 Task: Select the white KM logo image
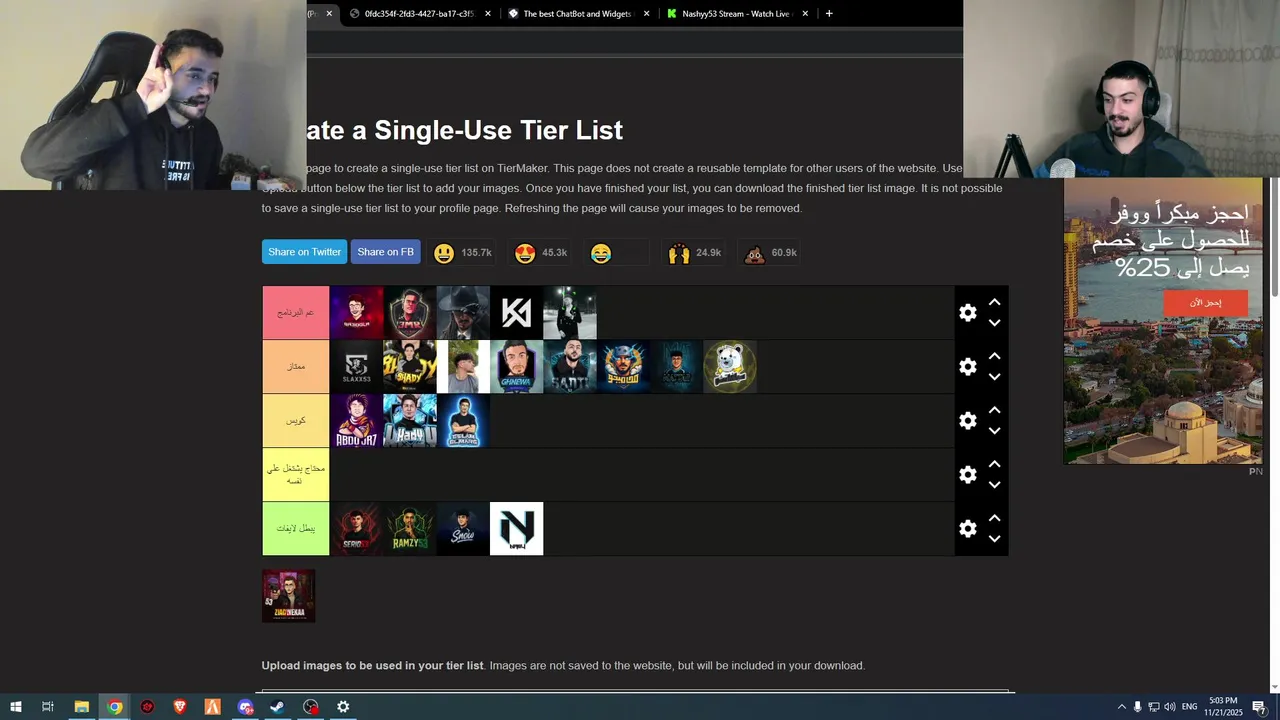[x=516, y=313]
